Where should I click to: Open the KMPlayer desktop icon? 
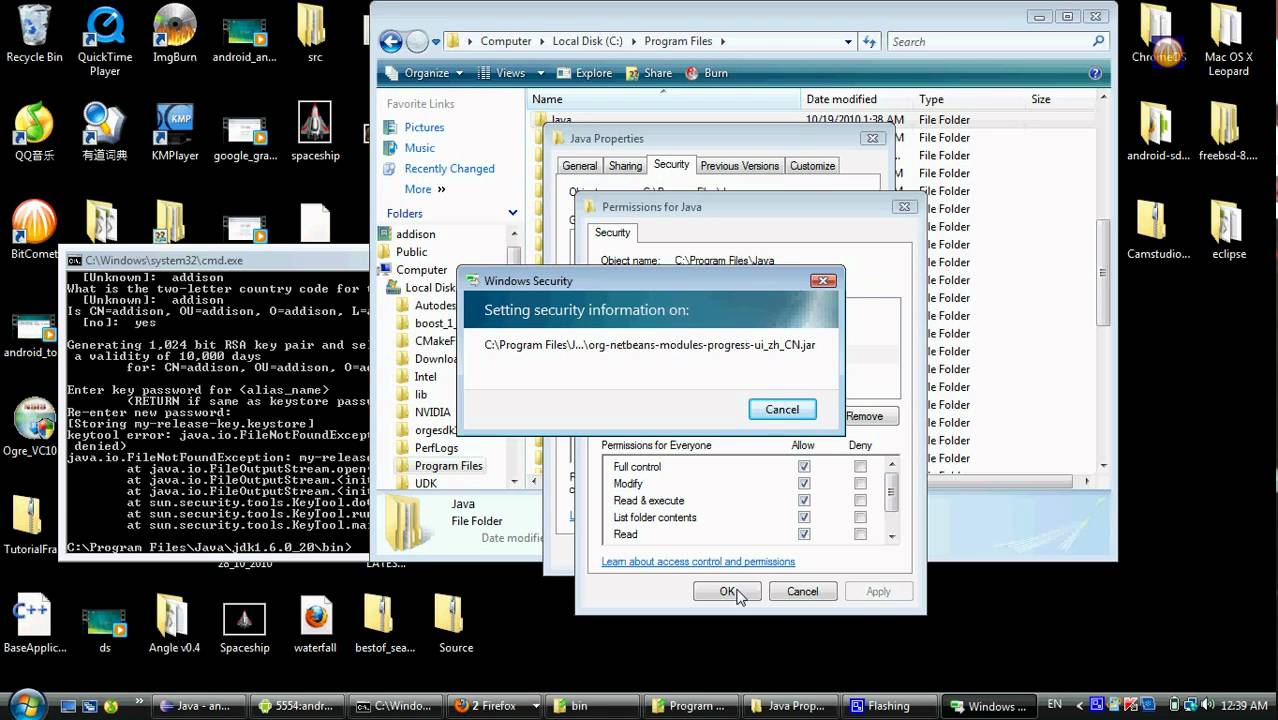(175, 131)
